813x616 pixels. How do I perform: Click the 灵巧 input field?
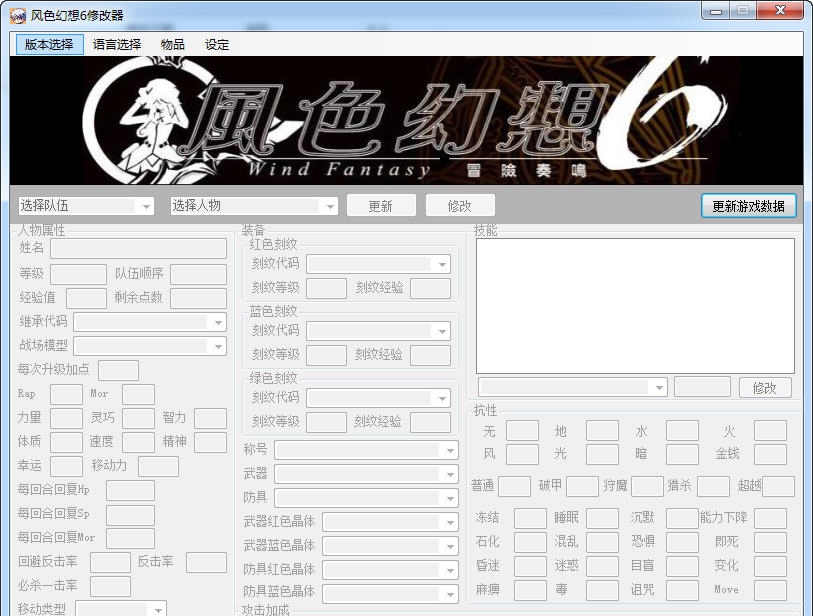138,418
